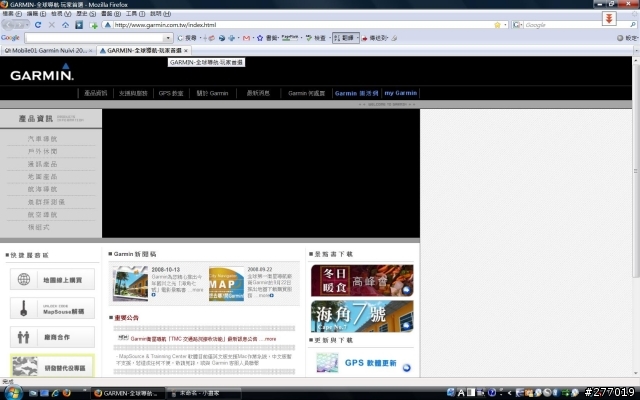Image resolution: width=640 pixels, height=400 pixels.
Task: Click the MAP news thumbnail
Action: (227, 284)
